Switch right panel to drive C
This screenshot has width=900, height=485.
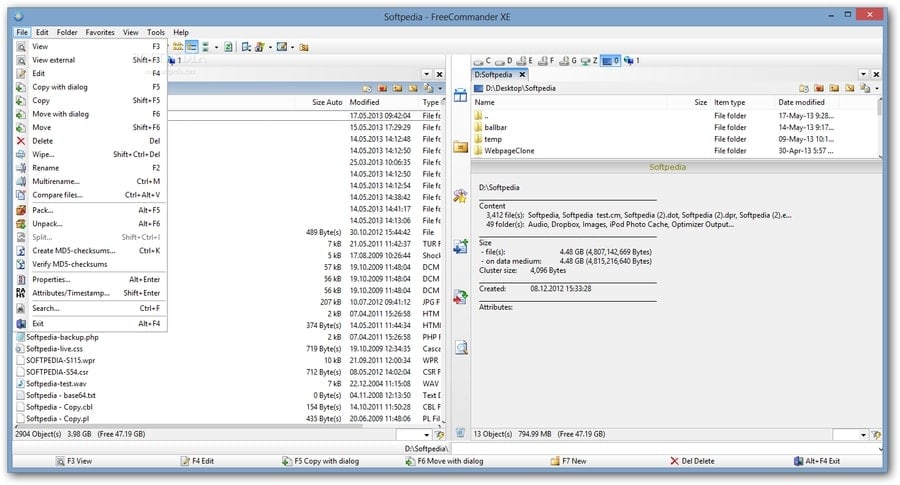coord(482,60)
